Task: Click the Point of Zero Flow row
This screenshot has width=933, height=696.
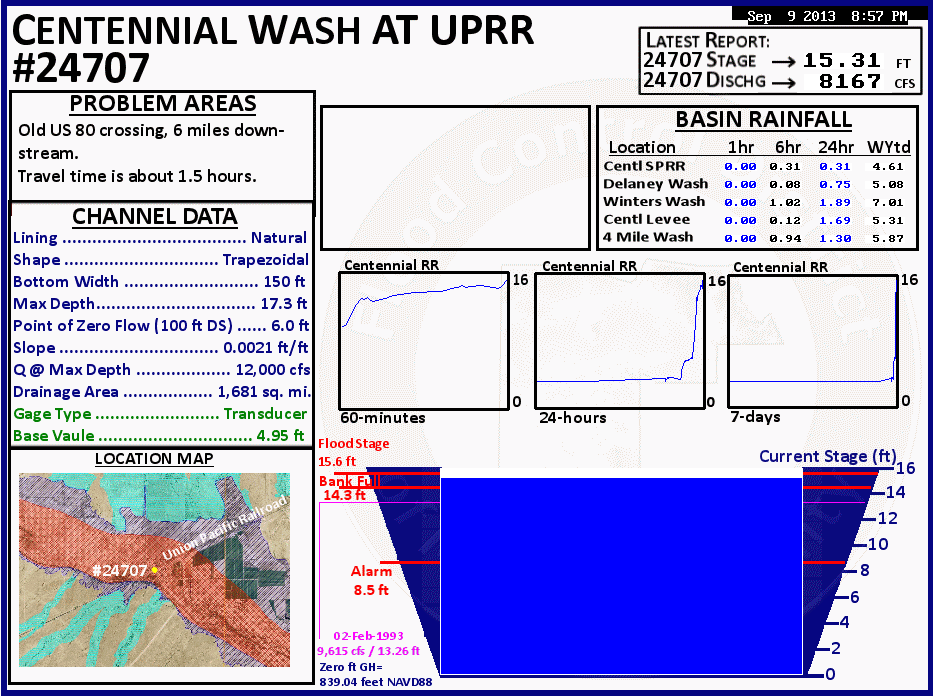Action: click(x=161, y=326)
